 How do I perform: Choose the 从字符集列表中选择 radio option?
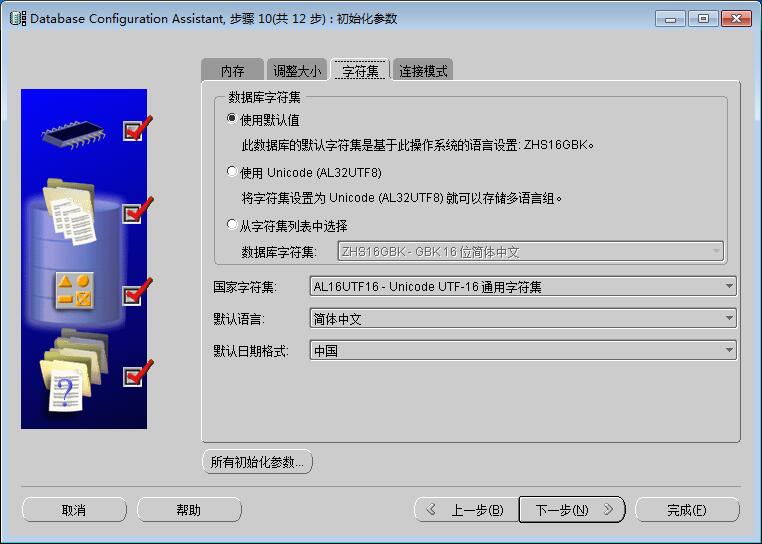click(232, 224)
